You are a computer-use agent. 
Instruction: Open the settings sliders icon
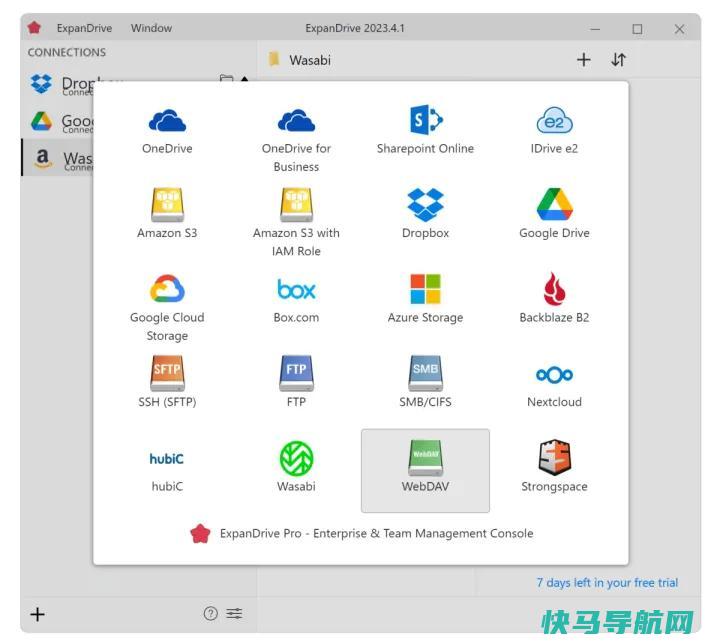(234, 613)
